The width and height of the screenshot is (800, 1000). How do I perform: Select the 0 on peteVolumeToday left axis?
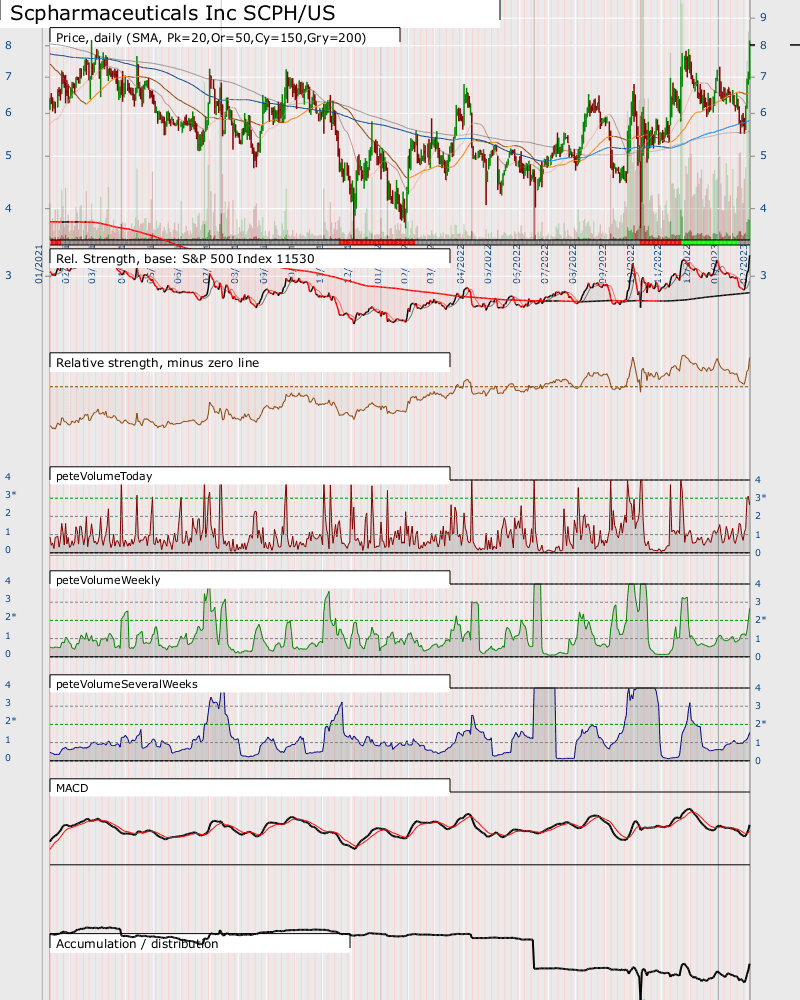[x=8, y=550]
